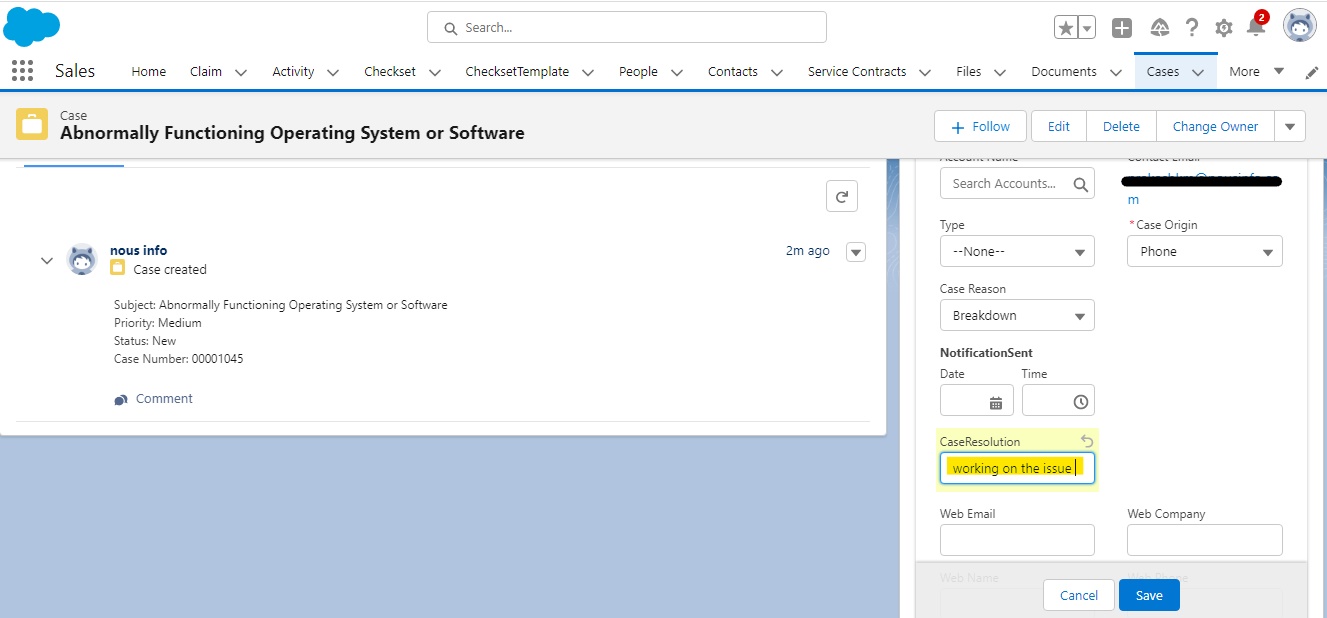Image resolution: width=1327 pixels, height=618 pixels.
Task: Open the feed post actions dropdown
Action: point(856,252)
